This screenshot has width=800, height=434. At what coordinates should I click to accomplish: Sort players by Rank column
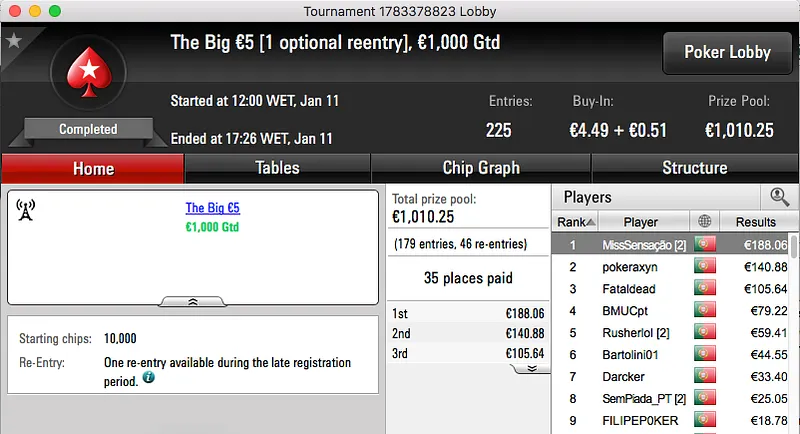(x=576, y=221)
